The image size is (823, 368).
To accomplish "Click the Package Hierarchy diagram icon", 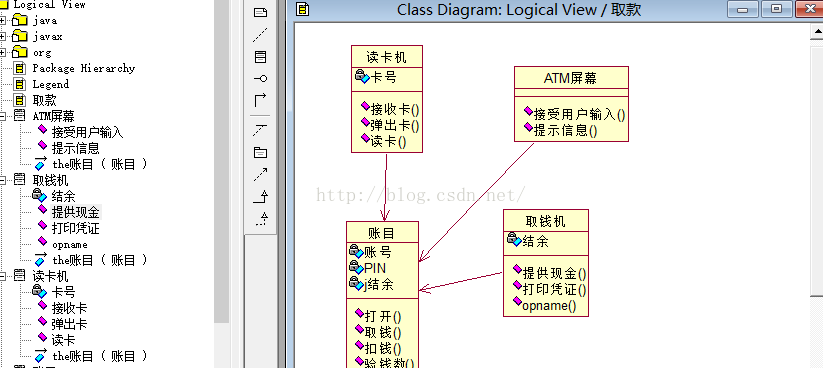I will coord(19,68).
